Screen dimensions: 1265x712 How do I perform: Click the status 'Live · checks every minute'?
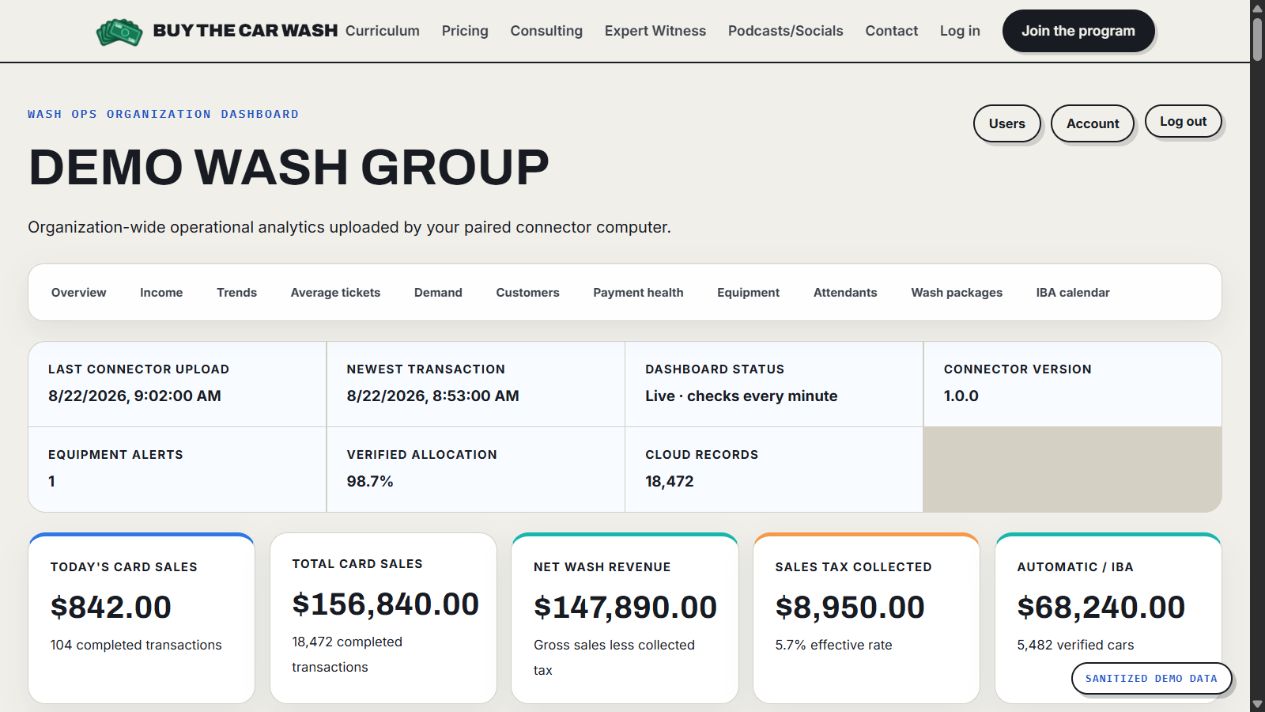[x=741, y=396]
